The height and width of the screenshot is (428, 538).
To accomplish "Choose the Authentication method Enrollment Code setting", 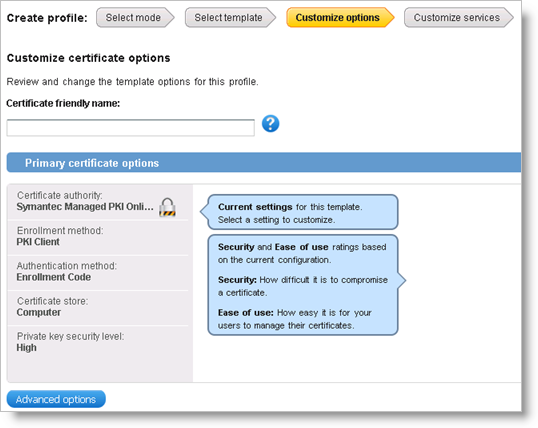I will tap(98, 273).
